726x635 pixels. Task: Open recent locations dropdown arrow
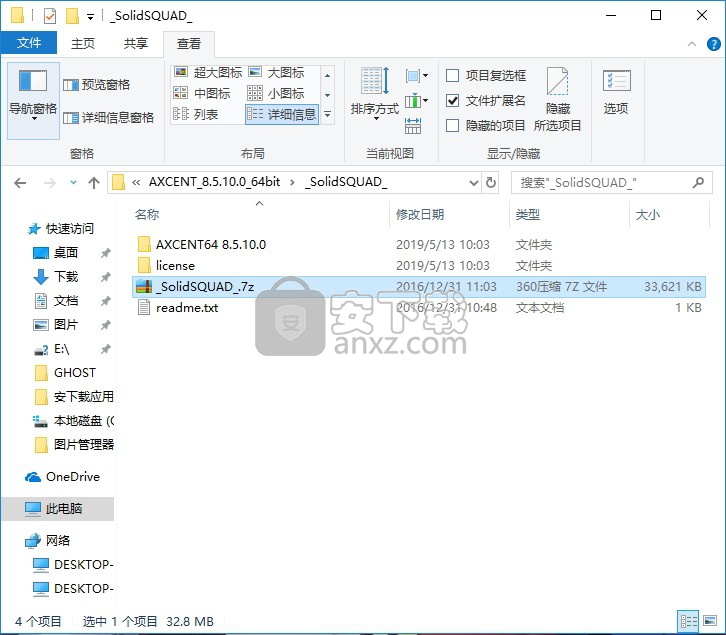pos(73,182)
